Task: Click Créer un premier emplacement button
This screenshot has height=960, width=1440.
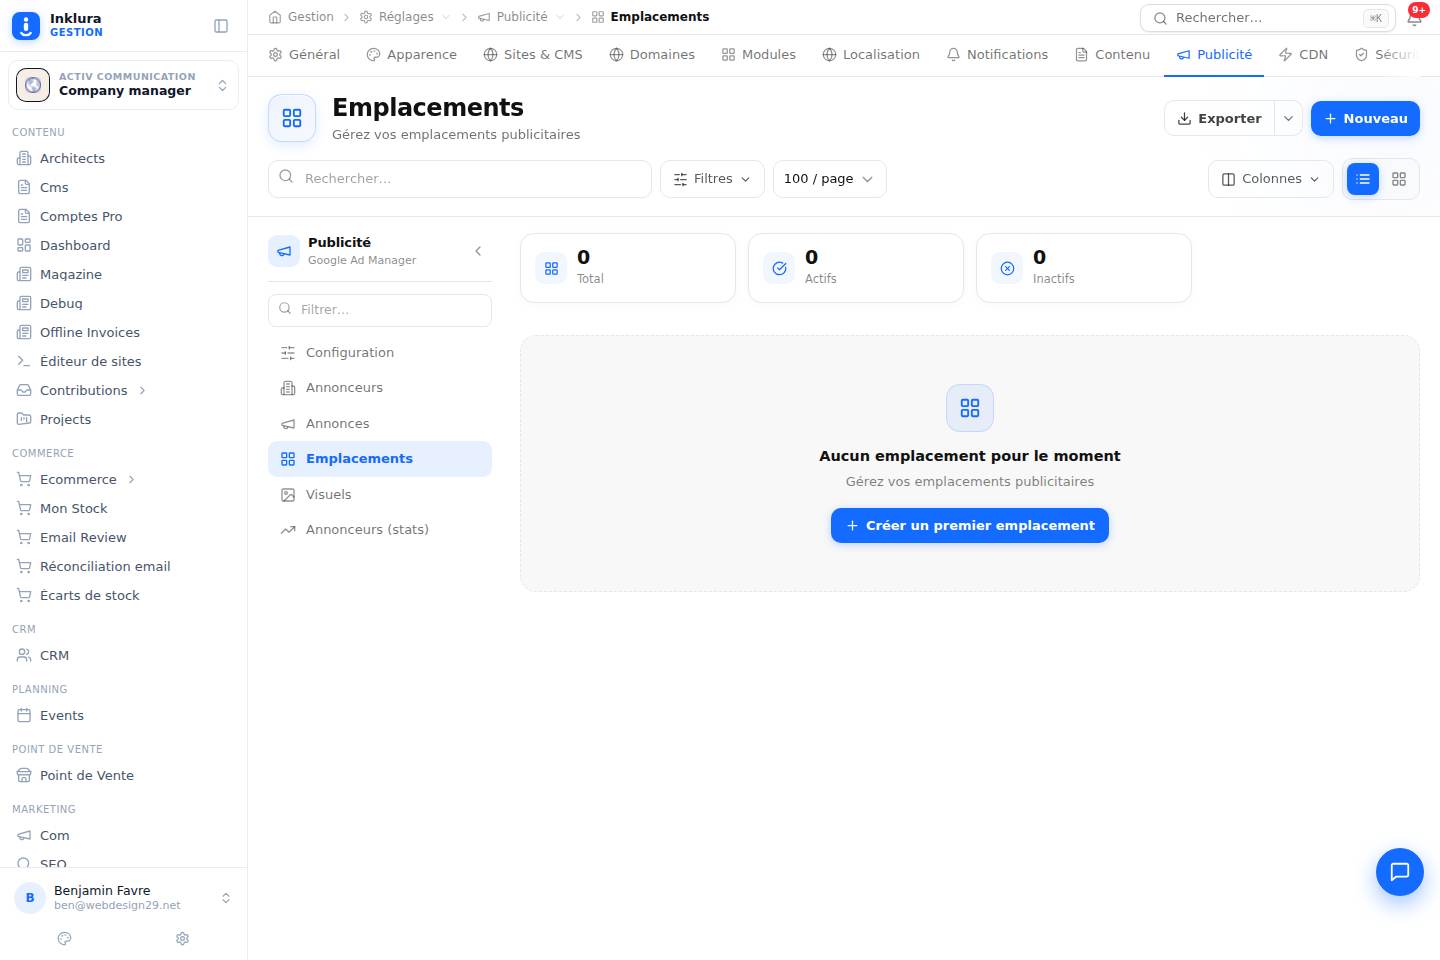Action: coord(969,526)
